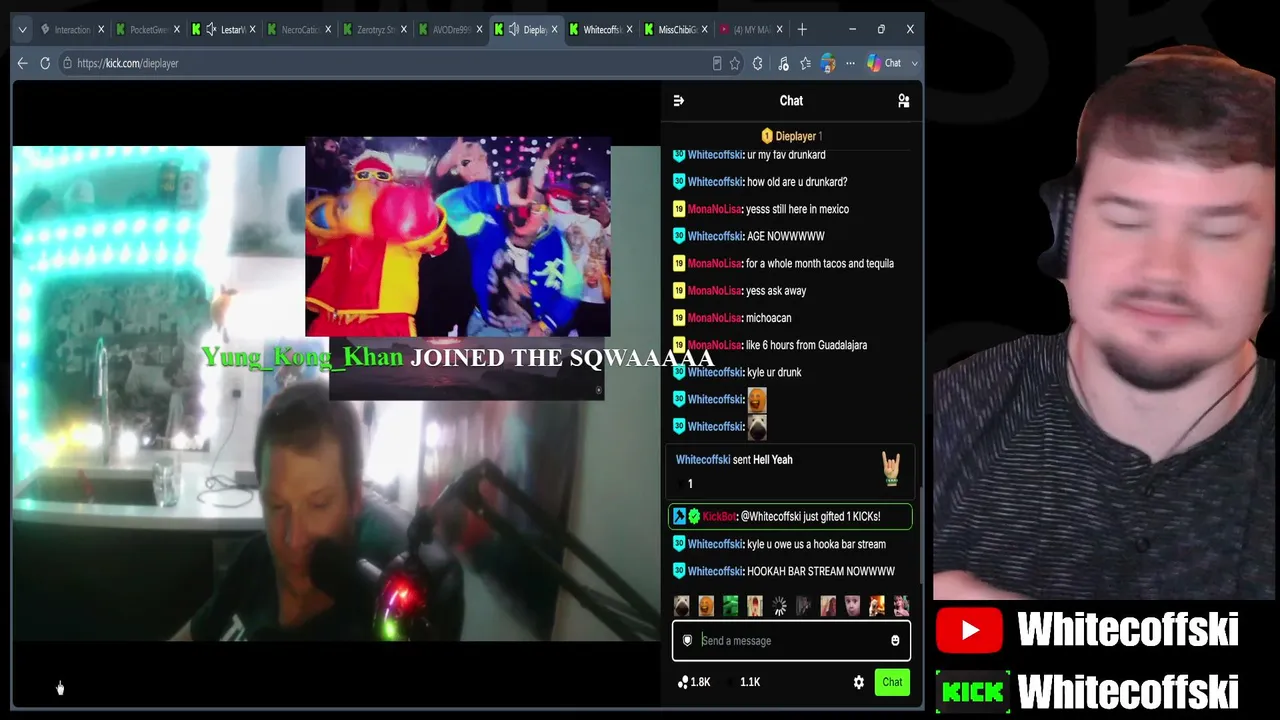Open Whitecoffski's name on 'ur my fav drunkard'
This screenshot has height=720, width=1280.
(715, 155)
